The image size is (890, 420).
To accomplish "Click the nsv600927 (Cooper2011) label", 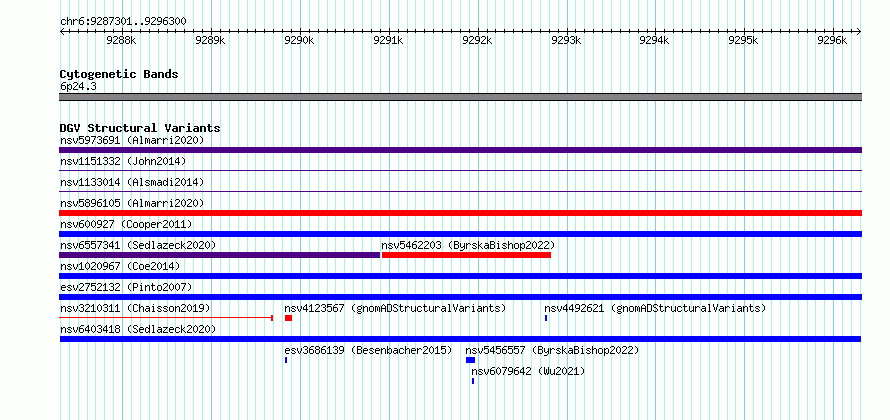I will pos(126,224).
